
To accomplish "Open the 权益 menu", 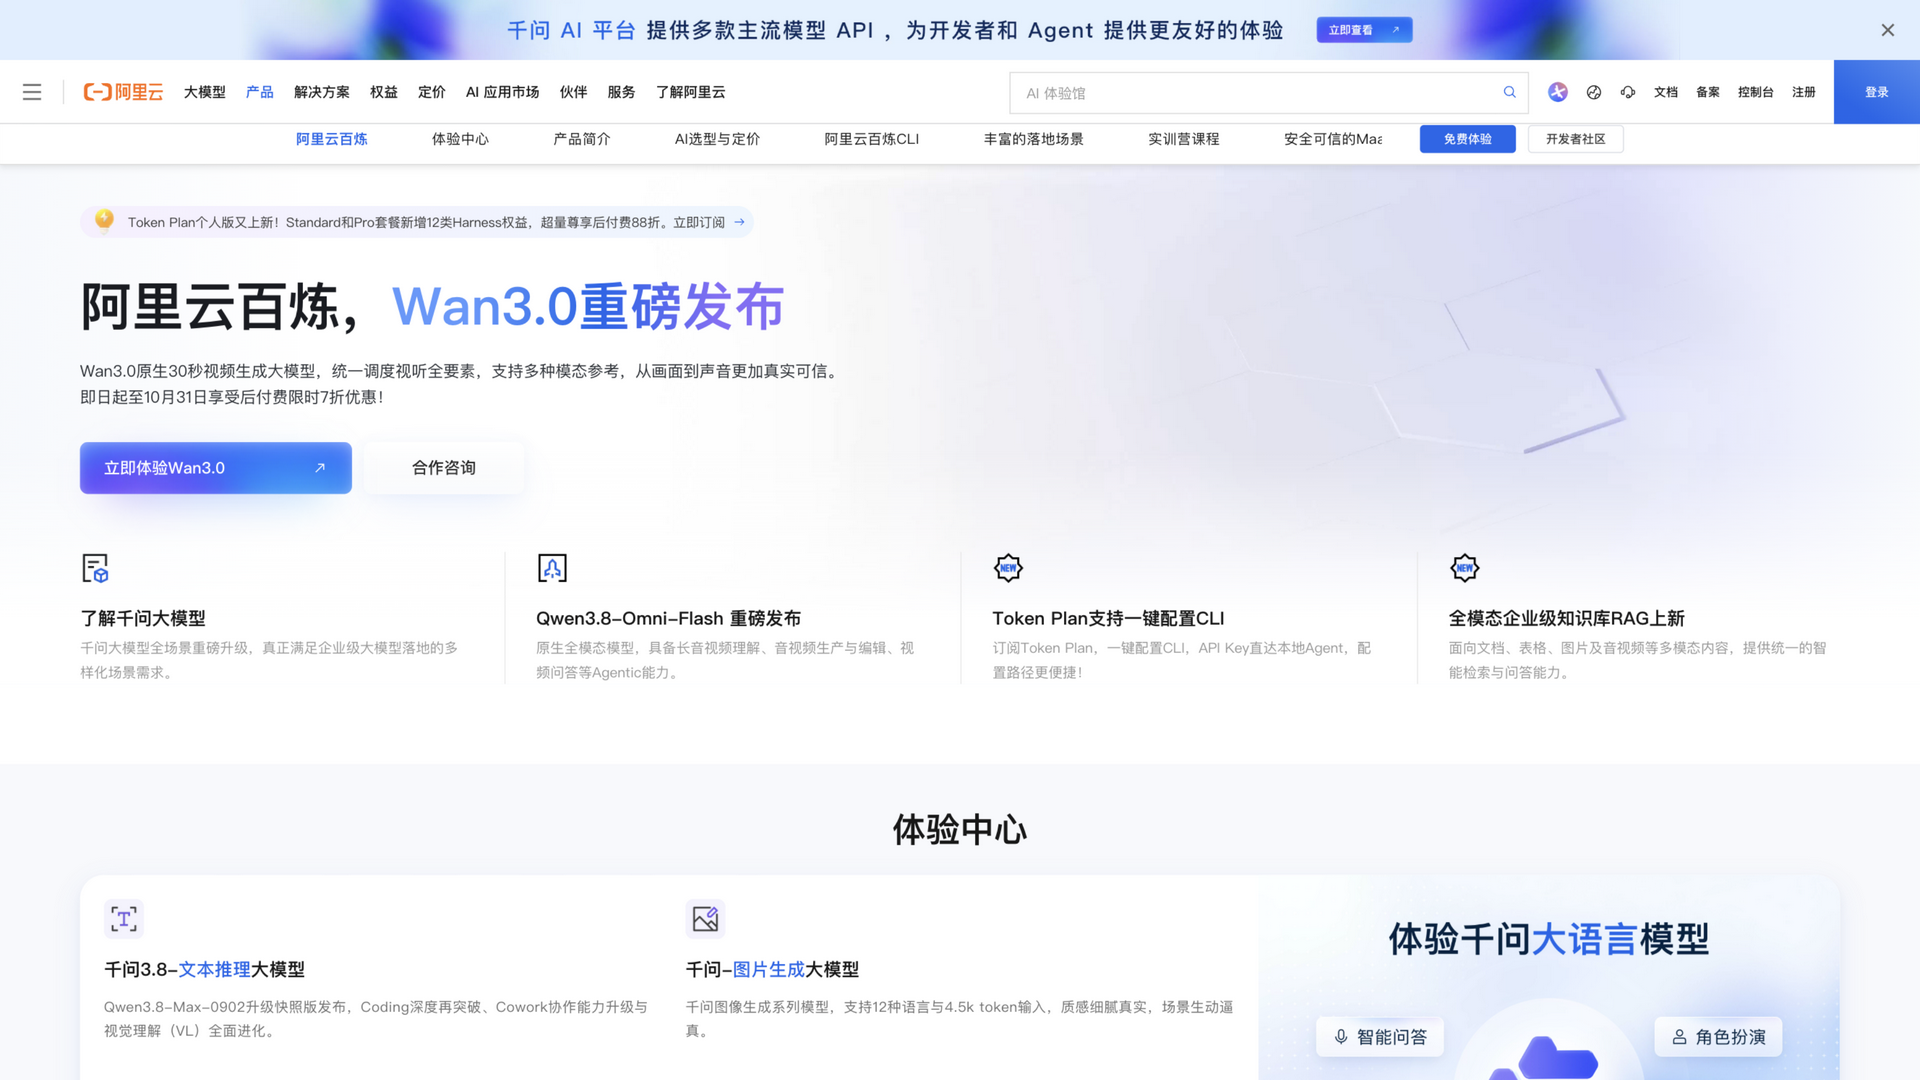I will [384, 92].
